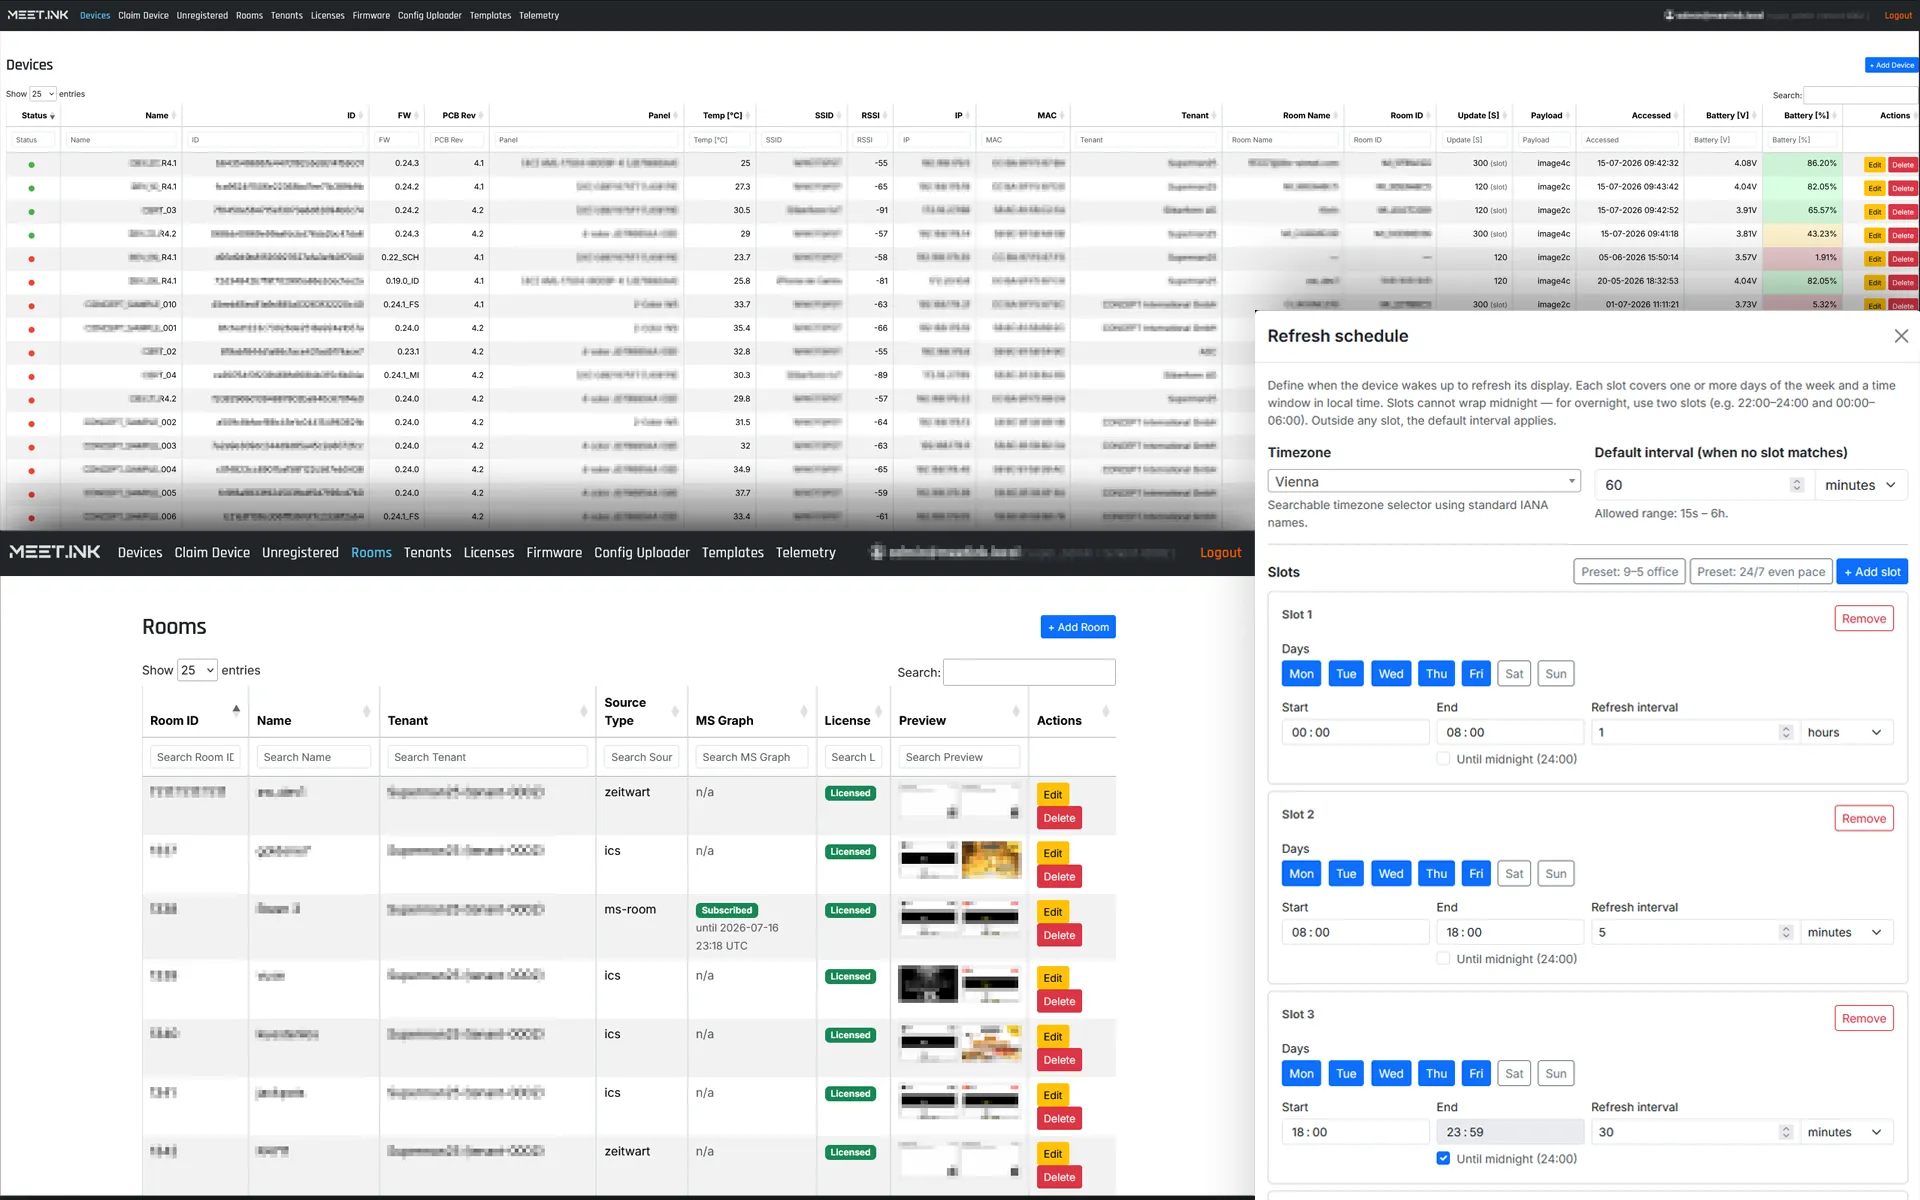Toggle Sun in Slot 3
Image resolution: width=1920 pixels, height=1200 pixels.
click(1555, 1074)
